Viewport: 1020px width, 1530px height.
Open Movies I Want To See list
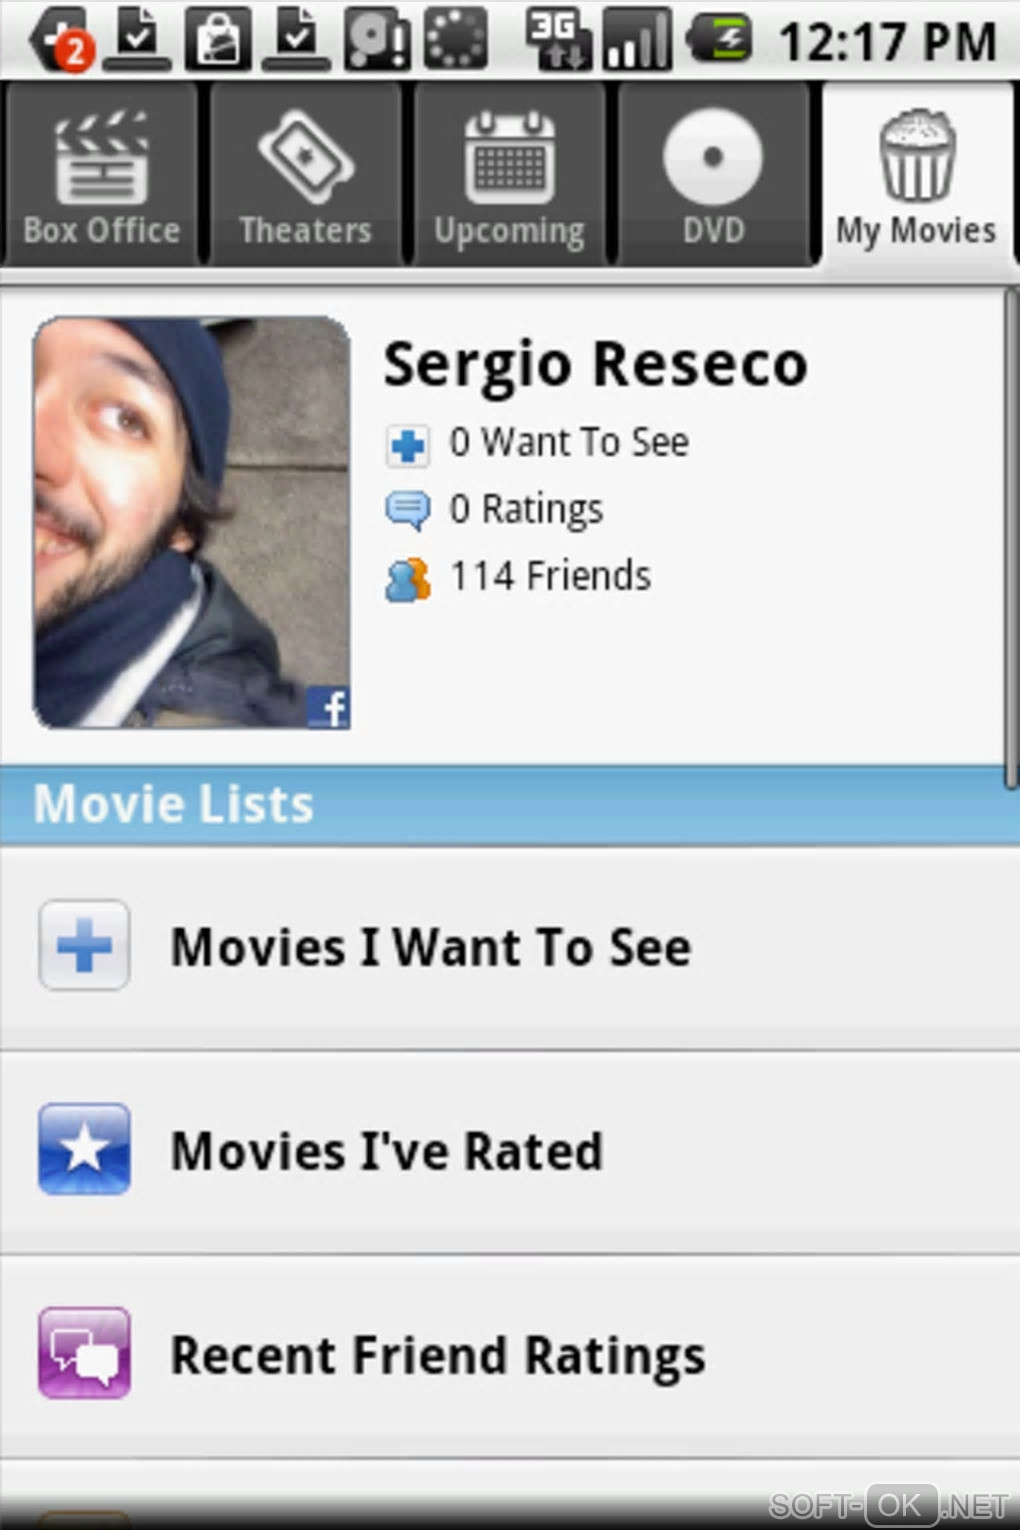pos(430,947)
